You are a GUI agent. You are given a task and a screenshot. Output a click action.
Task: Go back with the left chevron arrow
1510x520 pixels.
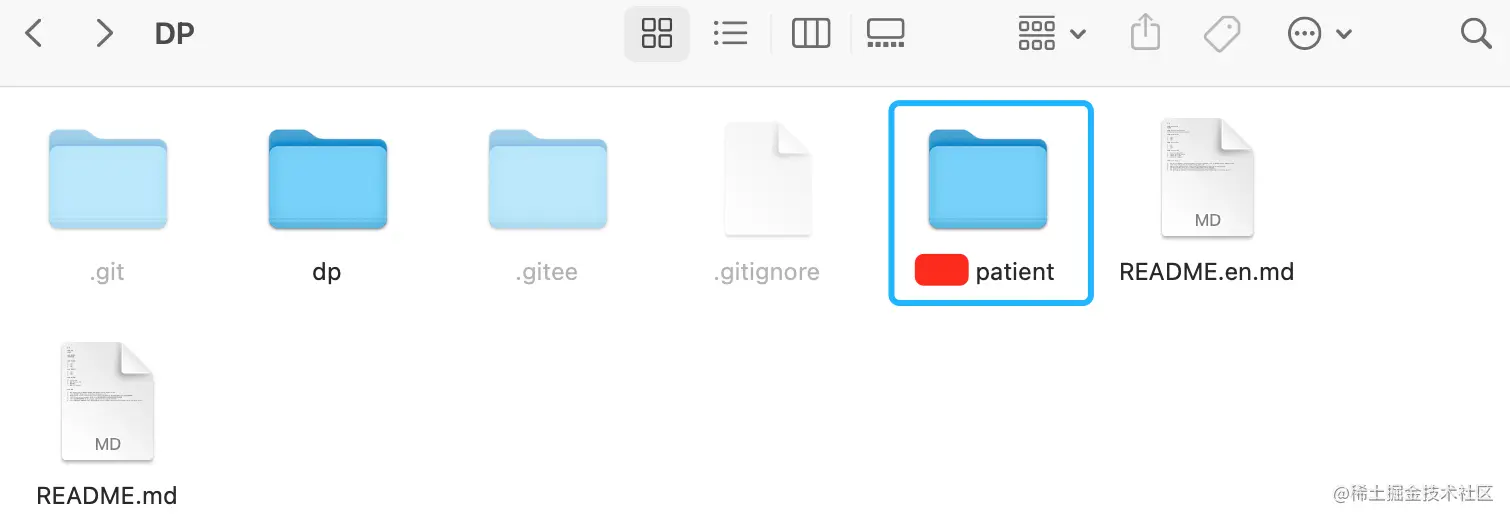coord(34,34)
